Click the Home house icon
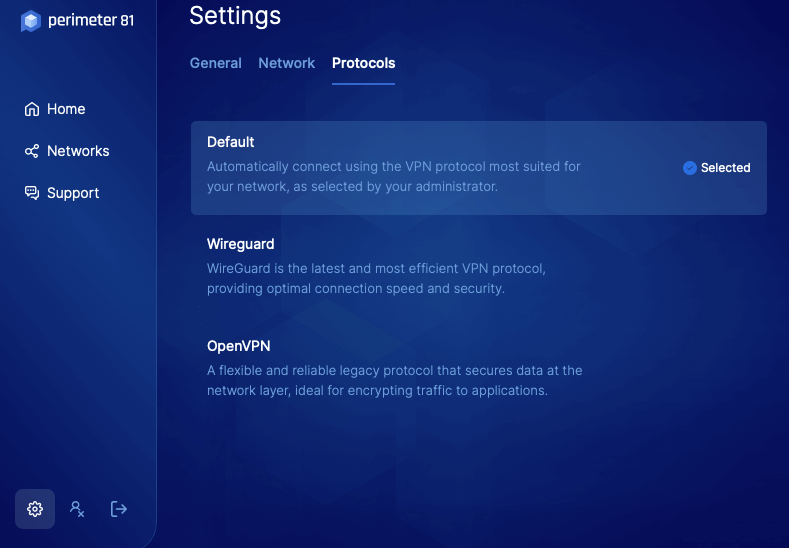This screenshot has height=548, width=789. (x=32, y=109)
